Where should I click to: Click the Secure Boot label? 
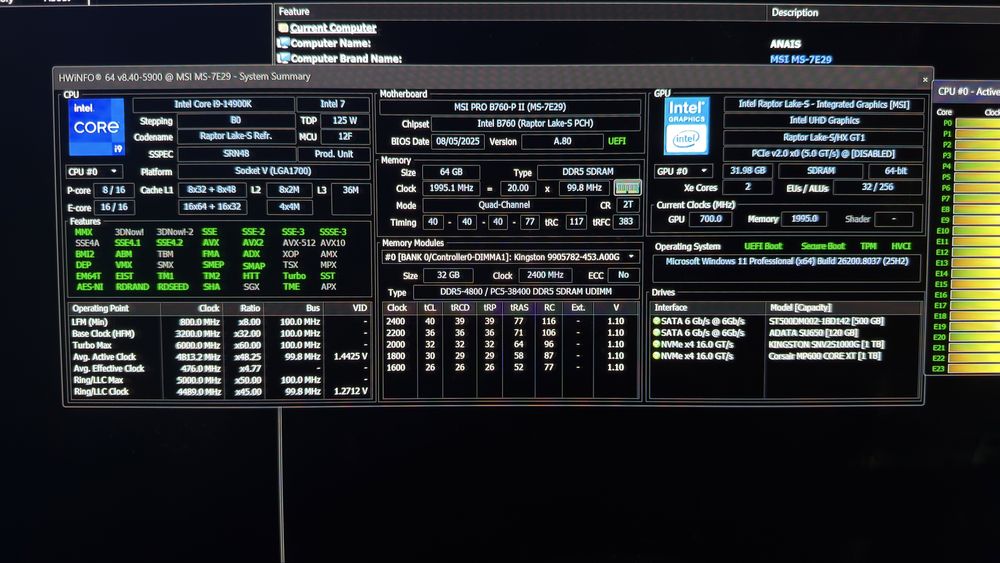(823, 246)
